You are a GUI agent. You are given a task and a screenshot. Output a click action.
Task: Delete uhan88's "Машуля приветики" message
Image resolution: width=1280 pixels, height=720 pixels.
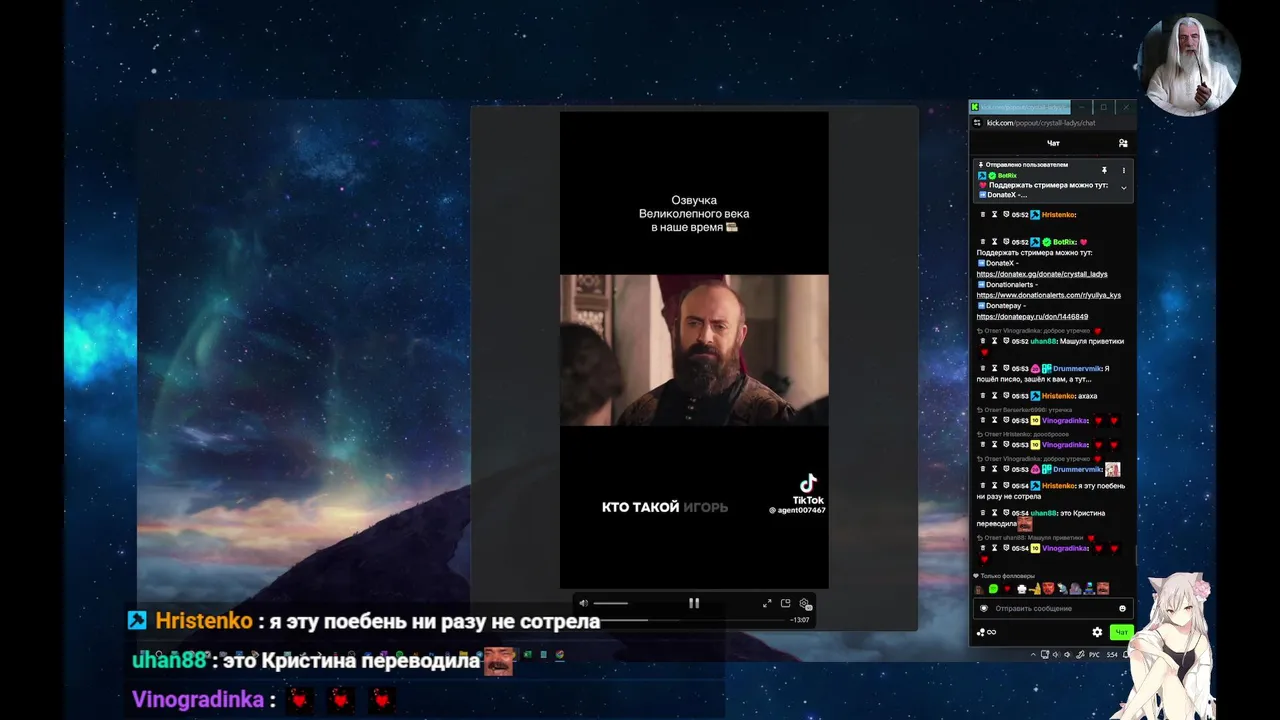pyautogui.click(x=983, y=341)
